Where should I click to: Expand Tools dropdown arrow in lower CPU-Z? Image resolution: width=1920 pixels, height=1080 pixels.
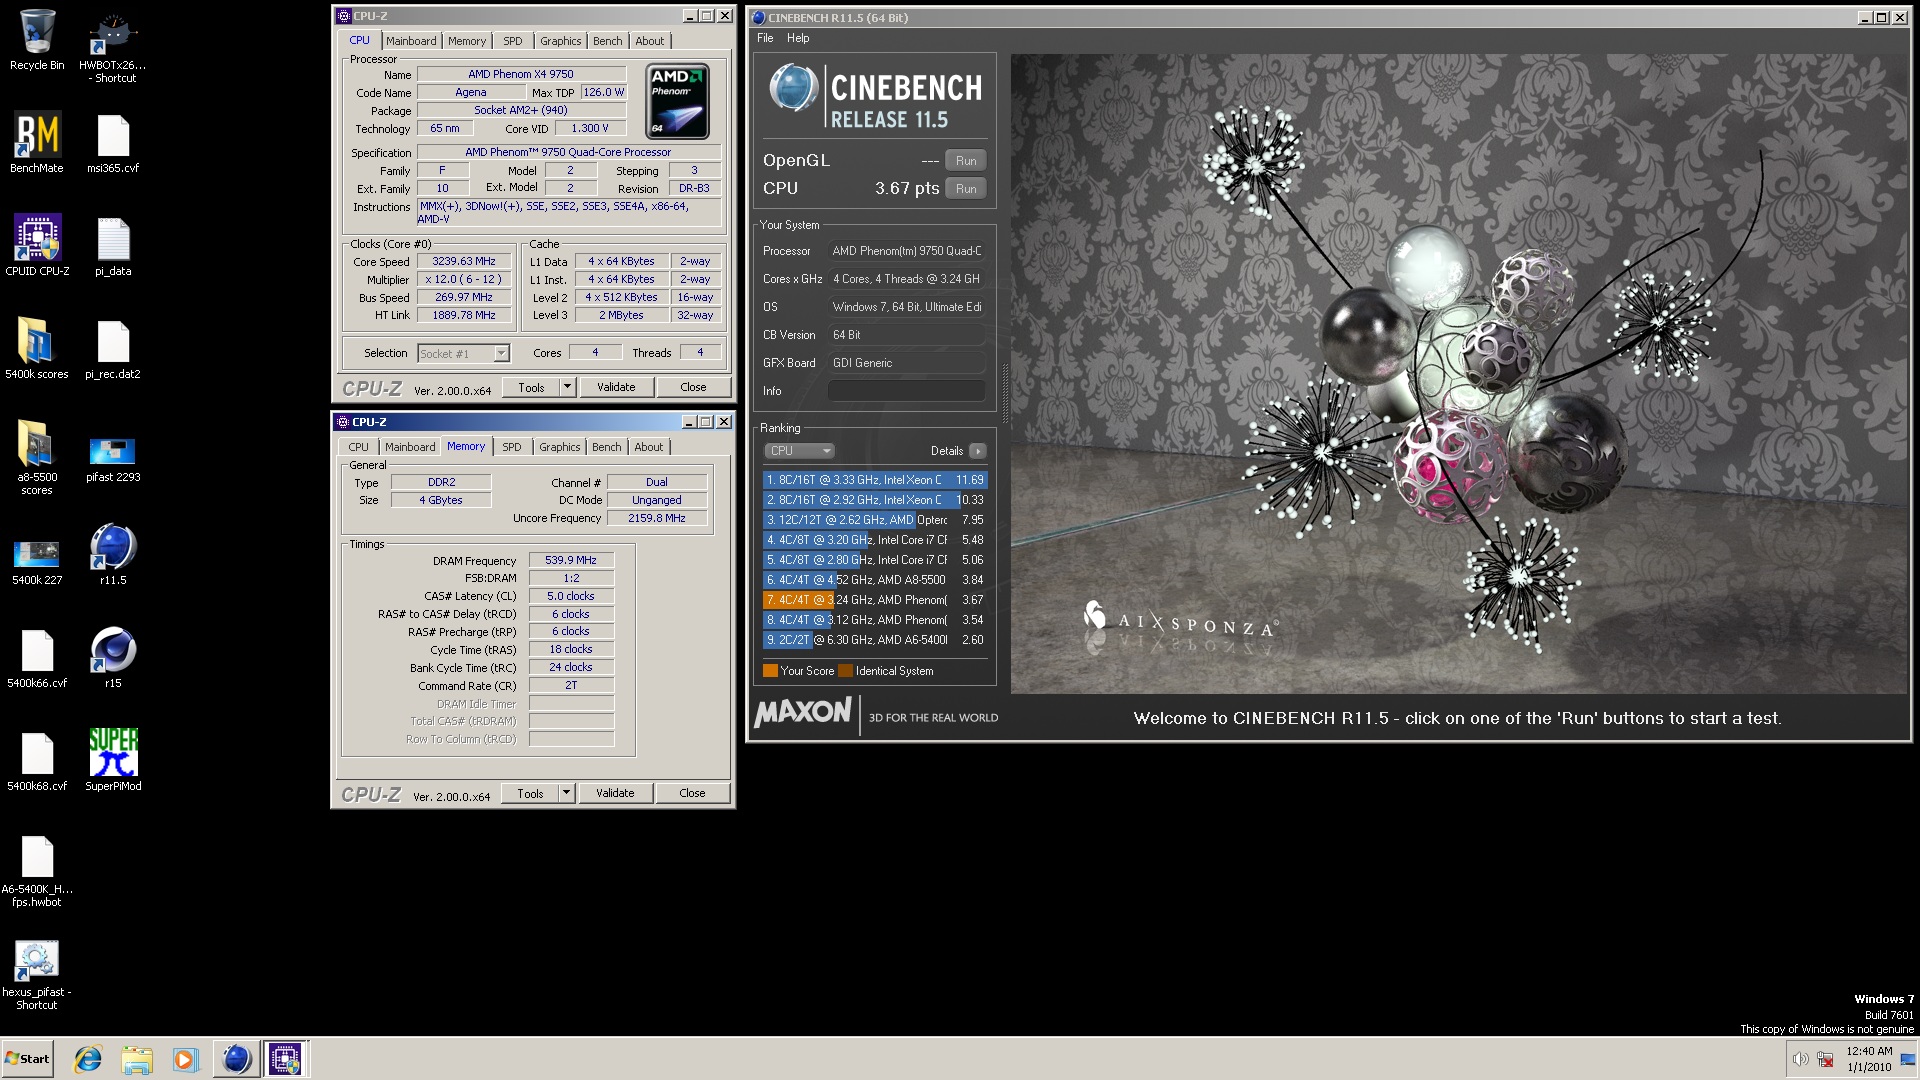click(566, 793)
